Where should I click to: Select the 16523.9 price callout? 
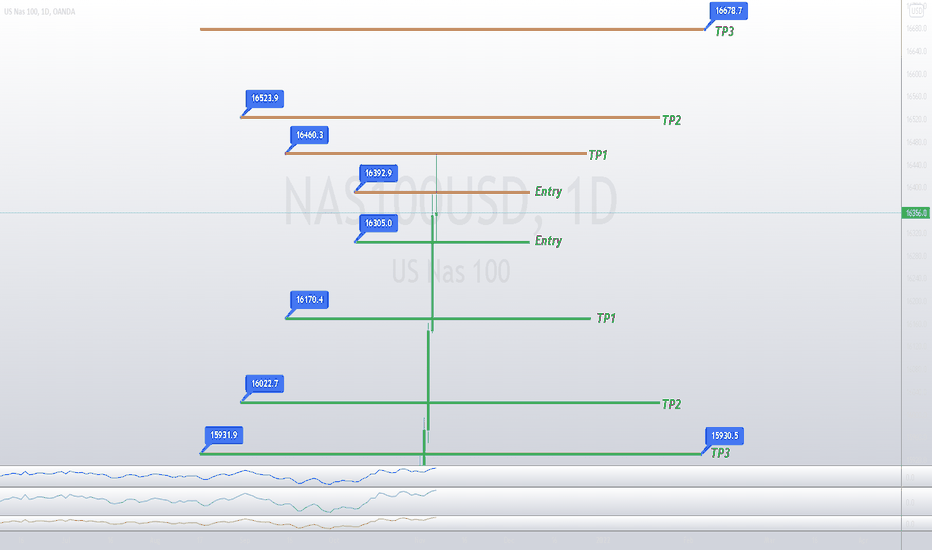coord(265,99)
